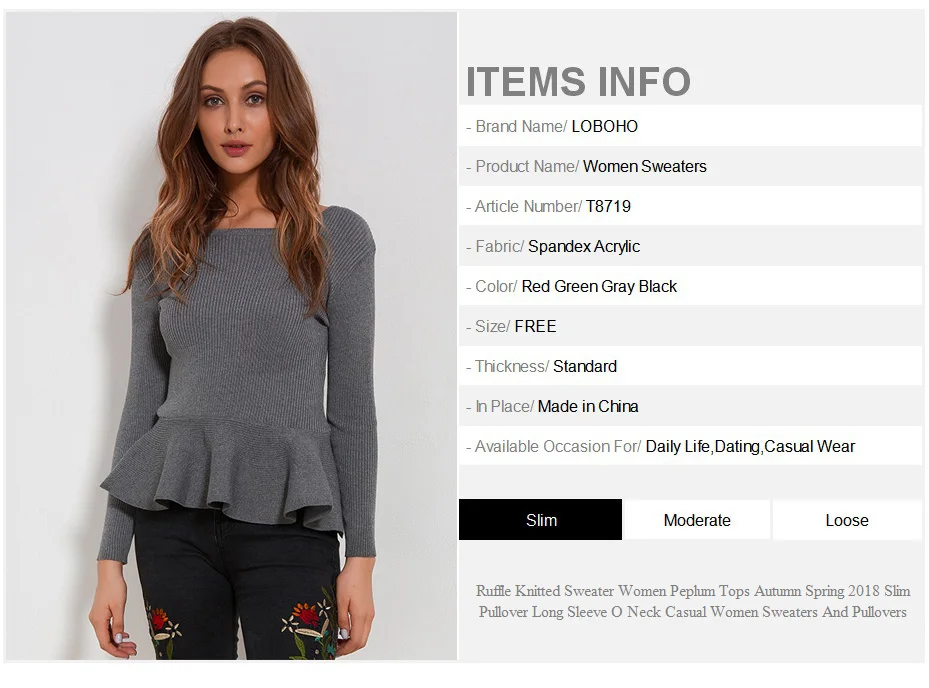Click the LOBOHO brand name text
The image size is (929, 688).
click(x=604, y=126)
